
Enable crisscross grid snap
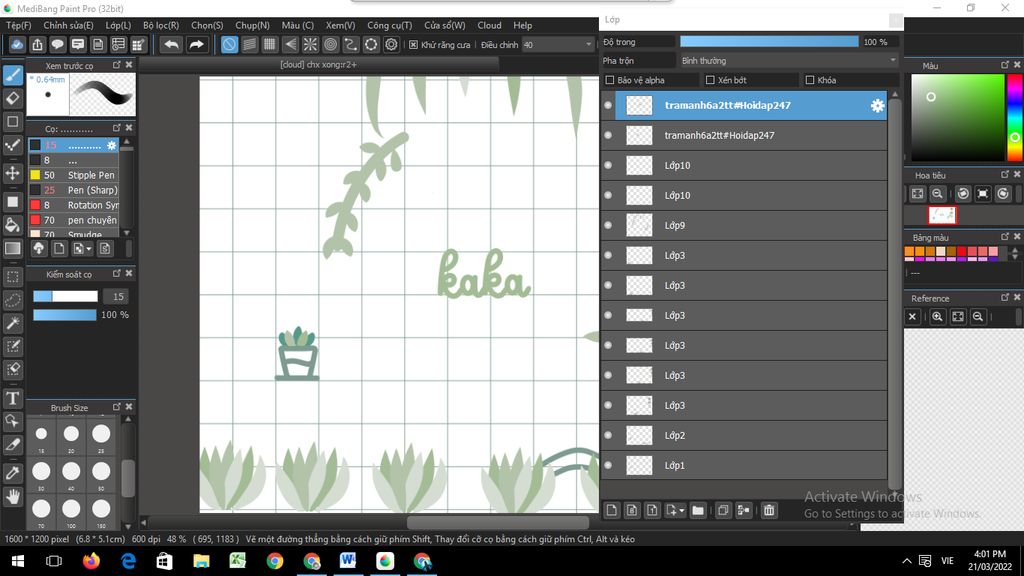(x=270, y=44)
